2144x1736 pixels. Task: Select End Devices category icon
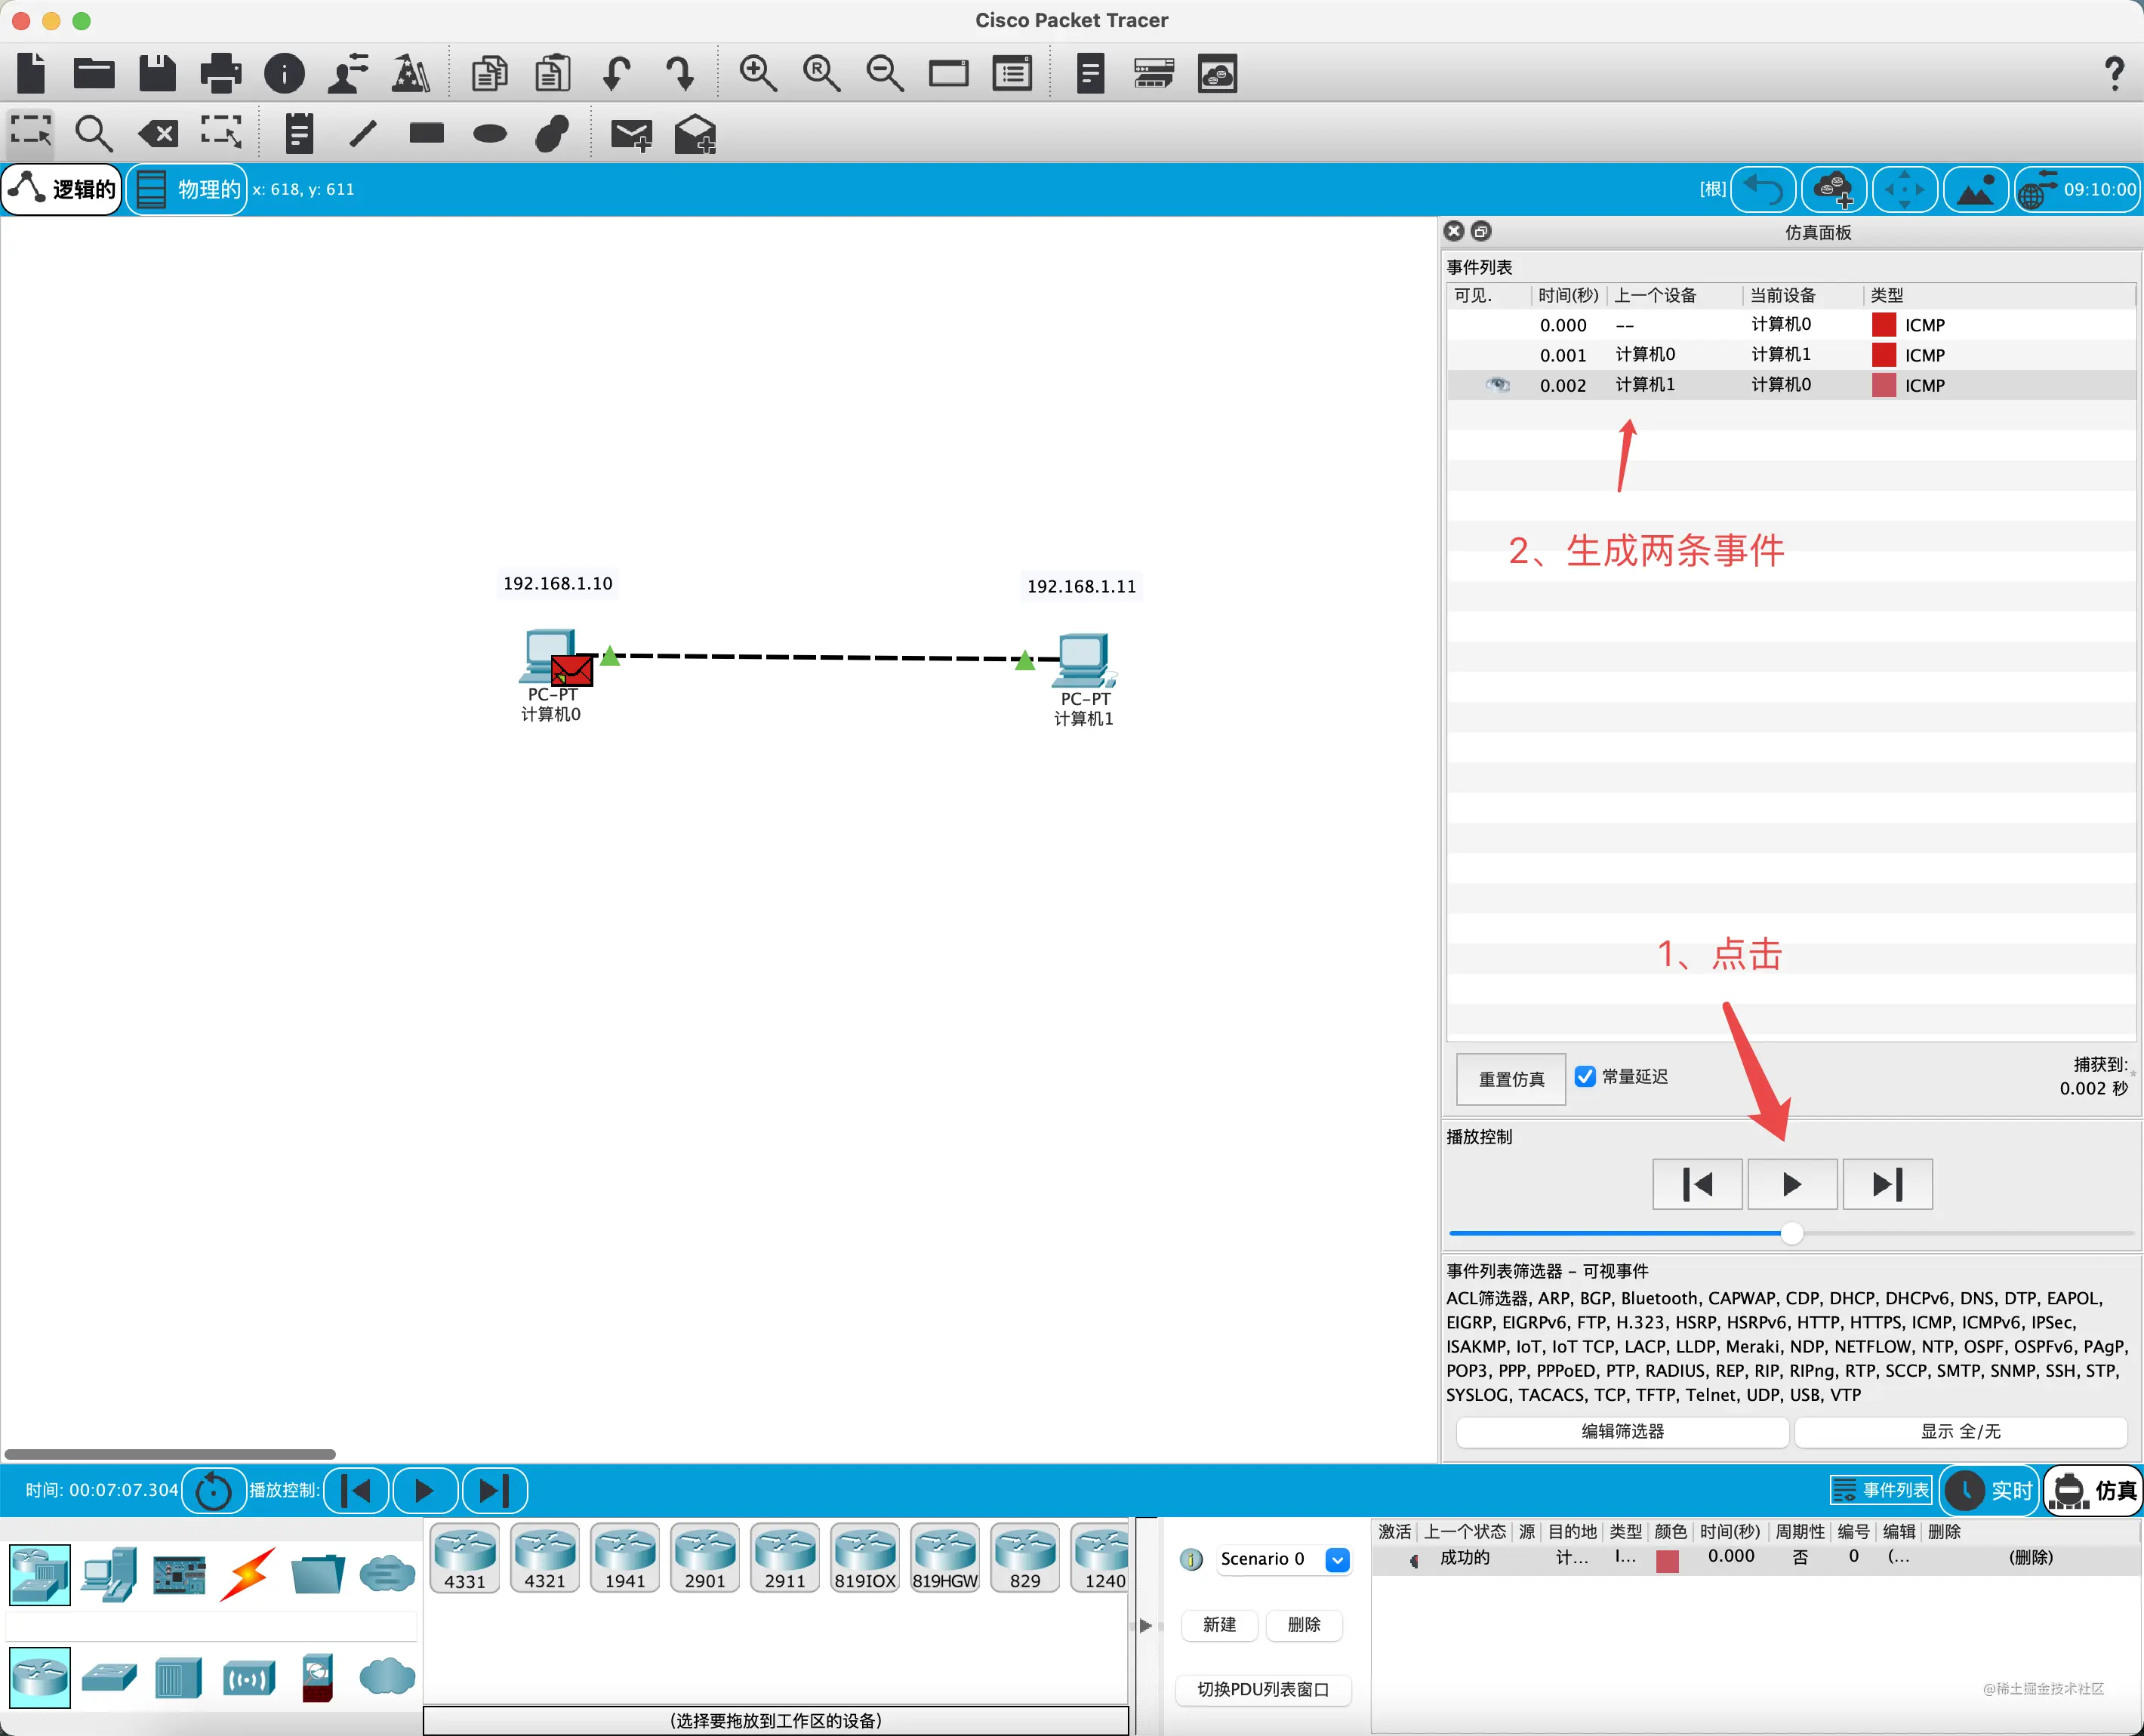point(109,1574)
